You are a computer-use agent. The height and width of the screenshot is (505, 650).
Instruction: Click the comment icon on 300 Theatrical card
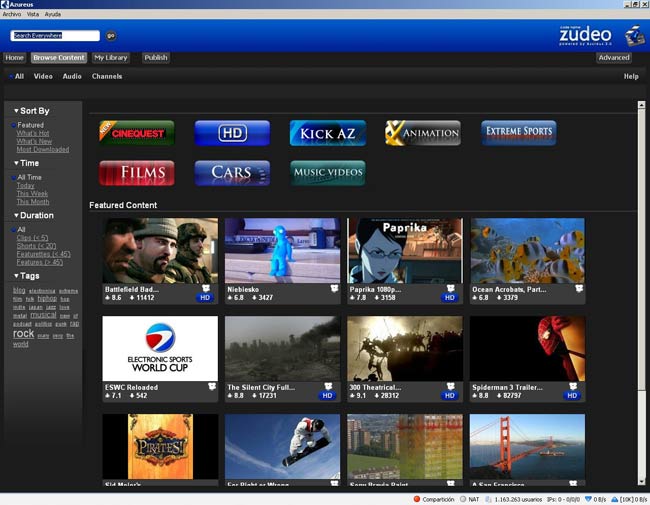point(451,386)
